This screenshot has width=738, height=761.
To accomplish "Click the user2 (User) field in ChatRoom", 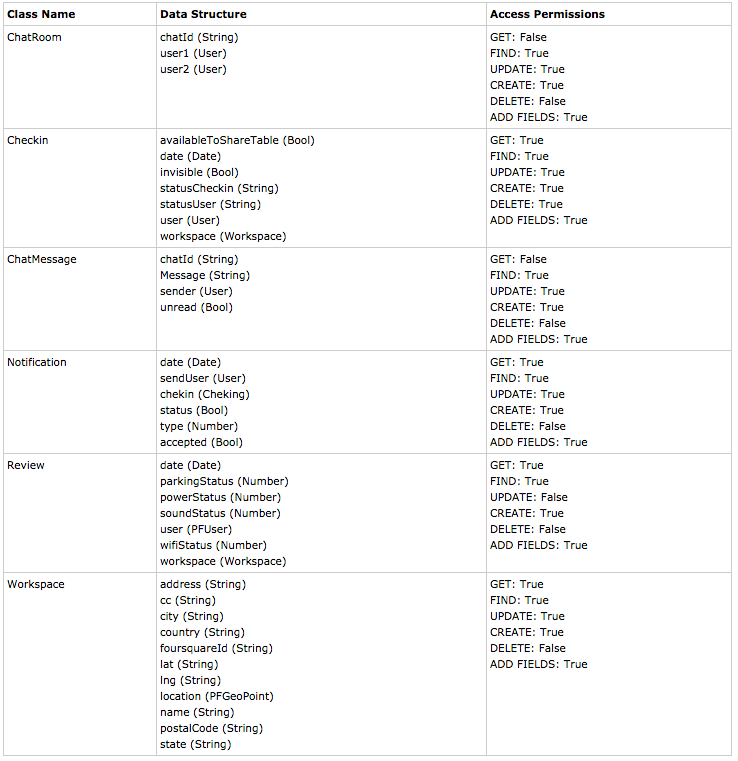I will [193, 69].
